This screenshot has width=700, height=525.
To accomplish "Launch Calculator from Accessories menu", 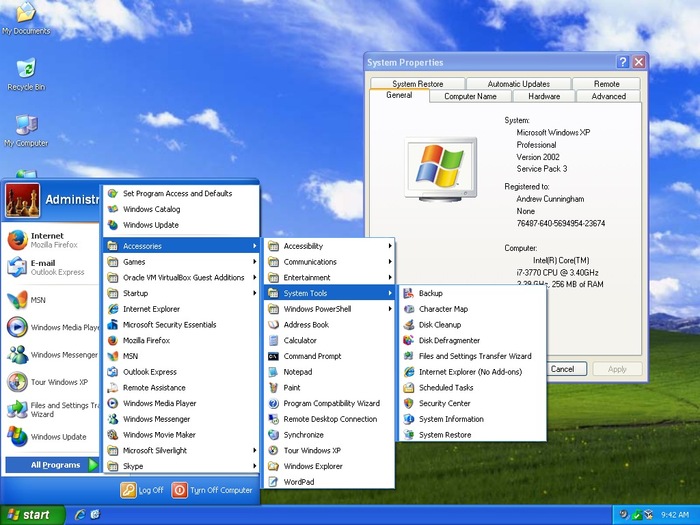I will [x=300, y=340].
